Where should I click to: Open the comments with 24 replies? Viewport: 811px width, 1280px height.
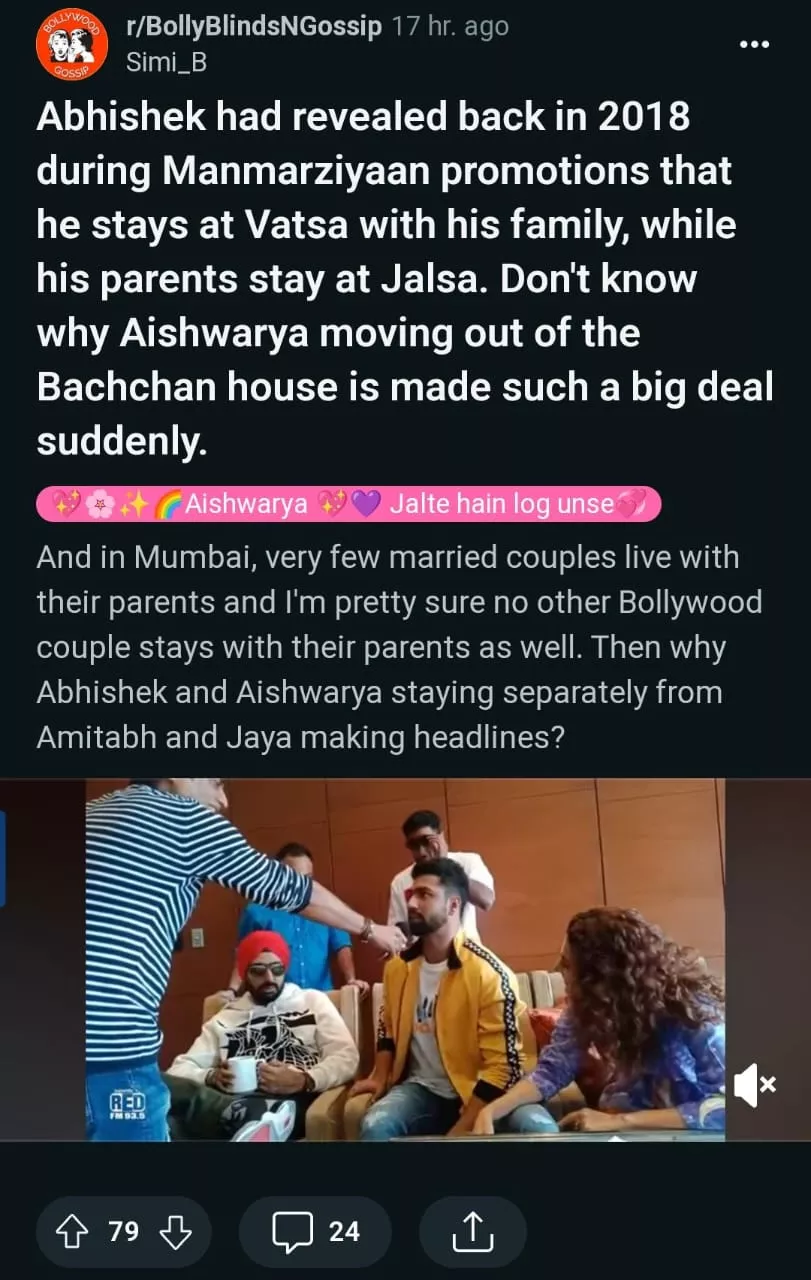click(x=314, y=1231)
